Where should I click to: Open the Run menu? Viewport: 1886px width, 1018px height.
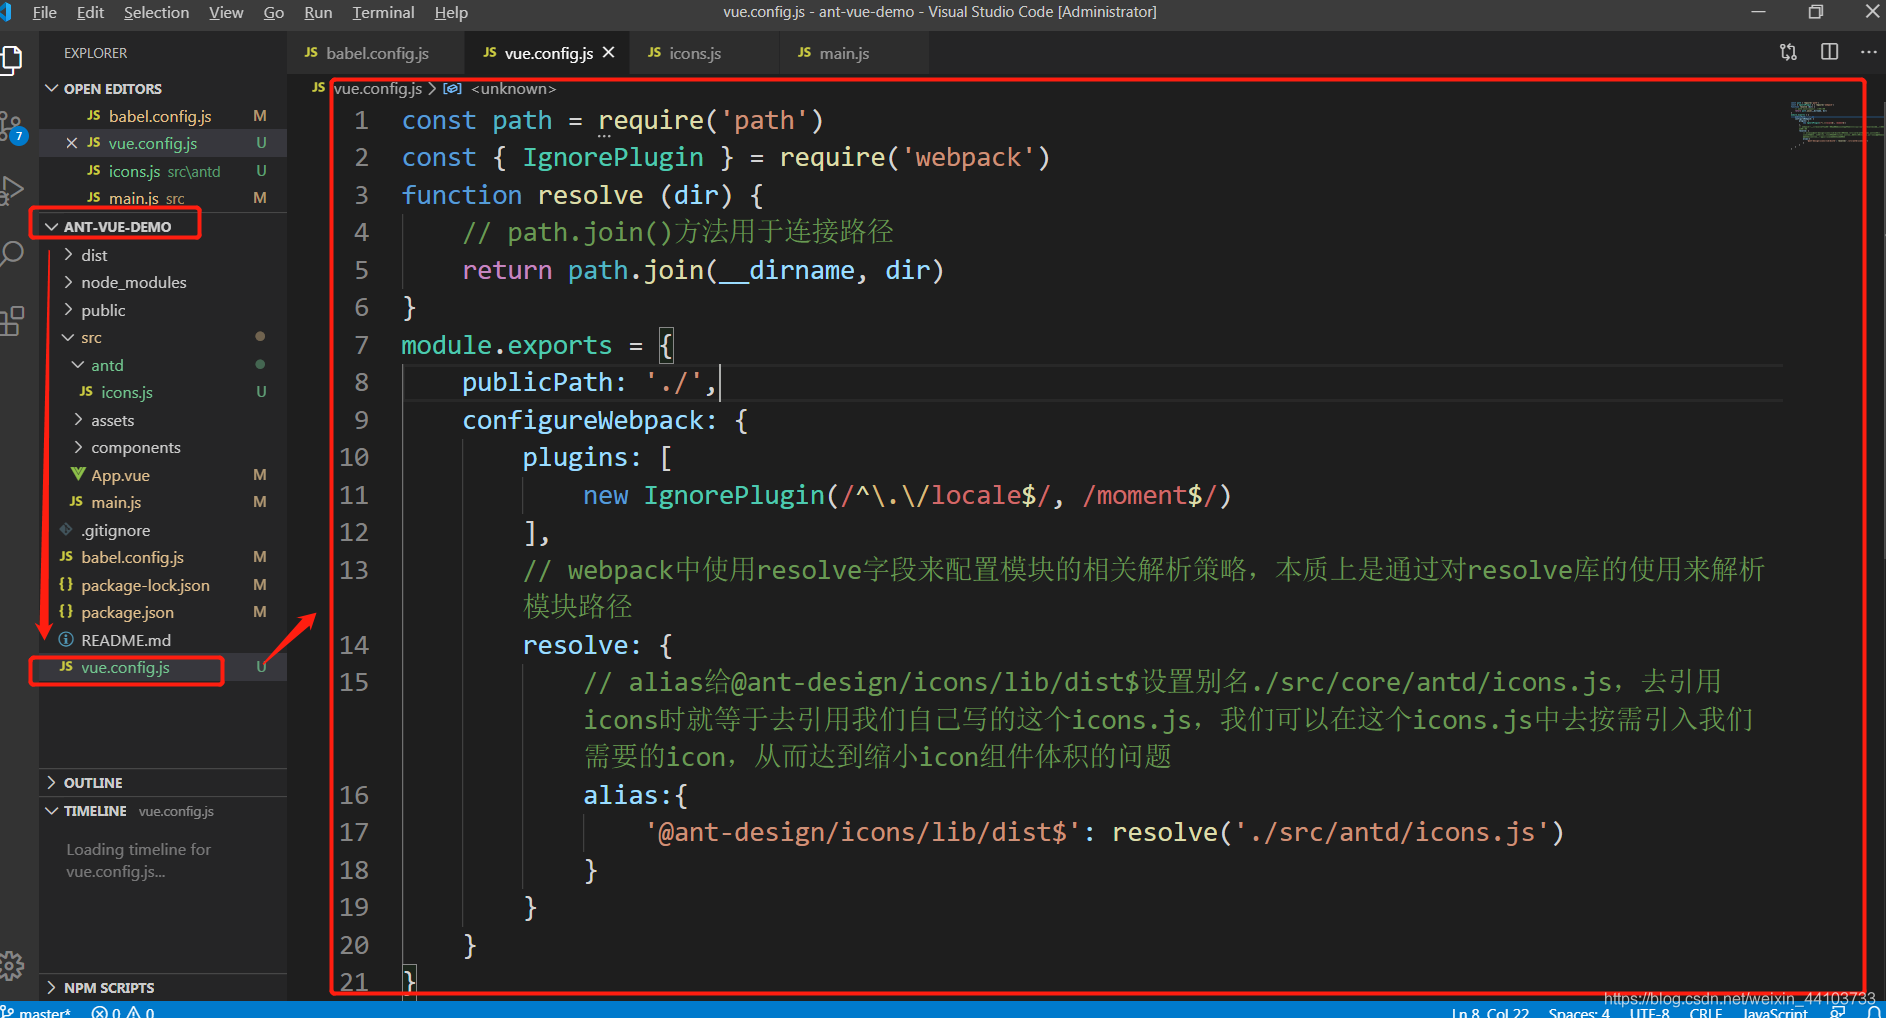pos(318,12)
